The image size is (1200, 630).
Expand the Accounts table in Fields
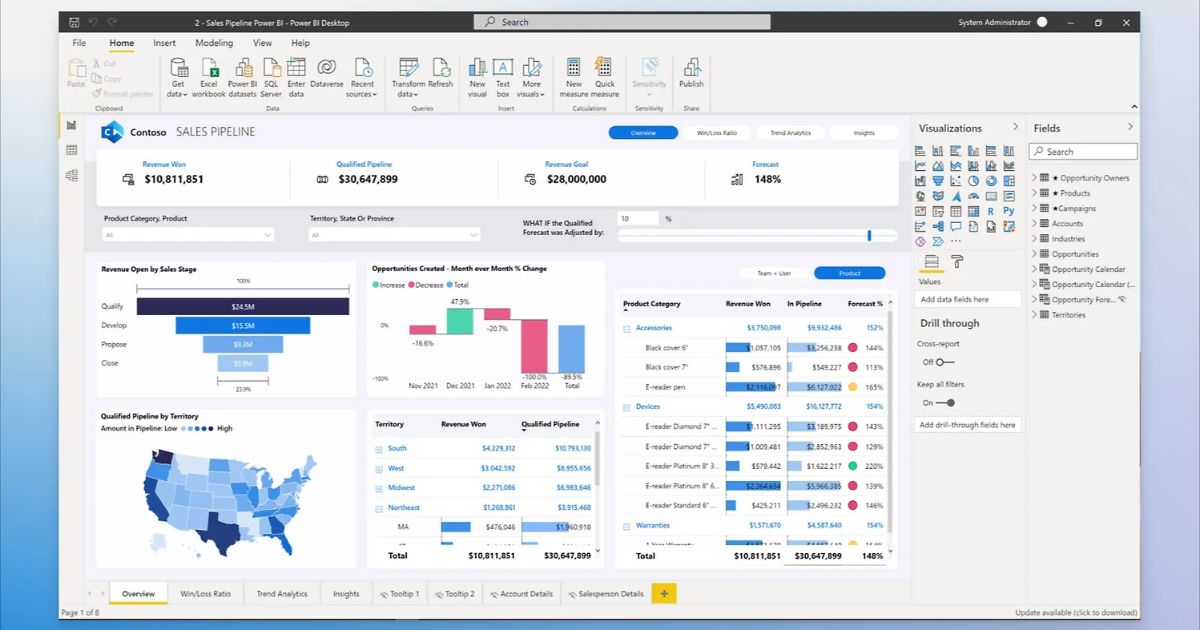tap(1036, 224)
